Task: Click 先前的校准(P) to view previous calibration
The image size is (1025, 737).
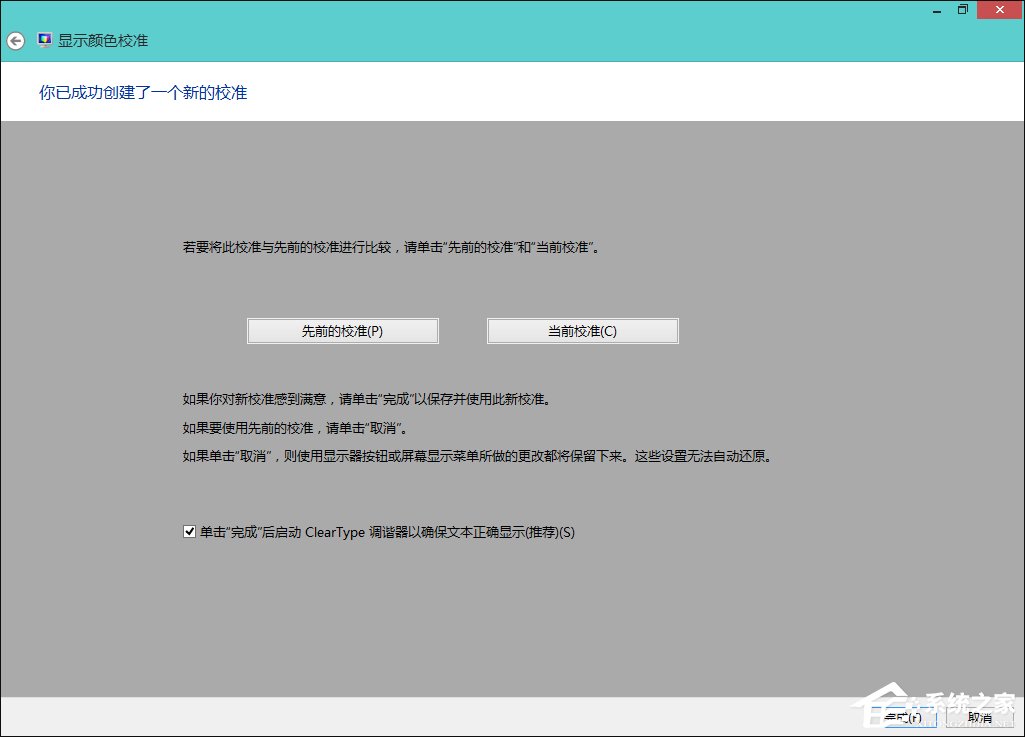Action: pos(341,330)
